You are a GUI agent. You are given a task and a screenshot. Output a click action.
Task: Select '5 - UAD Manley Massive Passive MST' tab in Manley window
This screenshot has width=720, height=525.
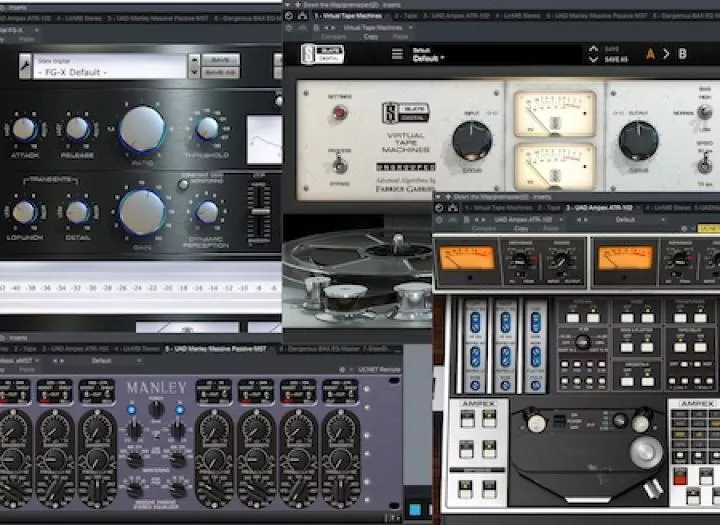(x=216, y=350)
